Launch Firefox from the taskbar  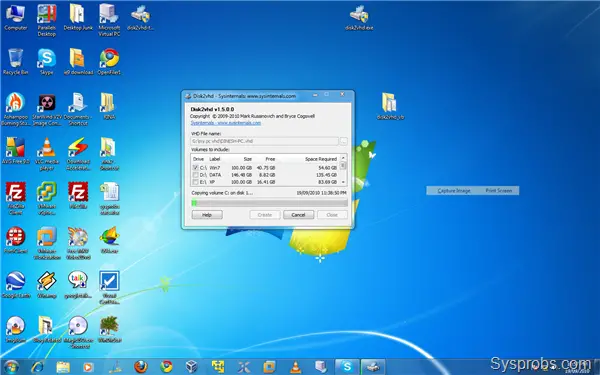[141, 367]
